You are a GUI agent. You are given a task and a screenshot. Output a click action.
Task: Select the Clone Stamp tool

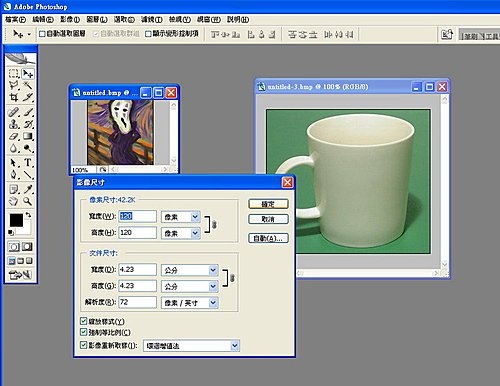[x=14, y=124]
